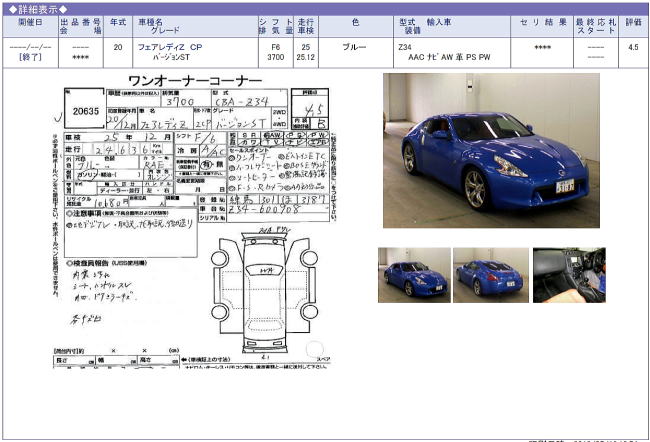
Task: Click the 車種名 グレード column header
Action: [x=195, y=26]
